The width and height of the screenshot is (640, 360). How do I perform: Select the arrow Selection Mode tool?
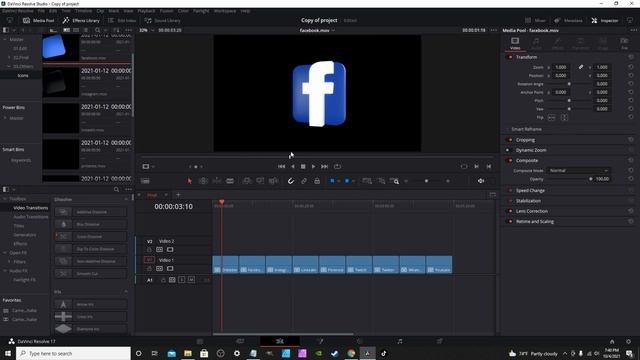coord(189,181)
